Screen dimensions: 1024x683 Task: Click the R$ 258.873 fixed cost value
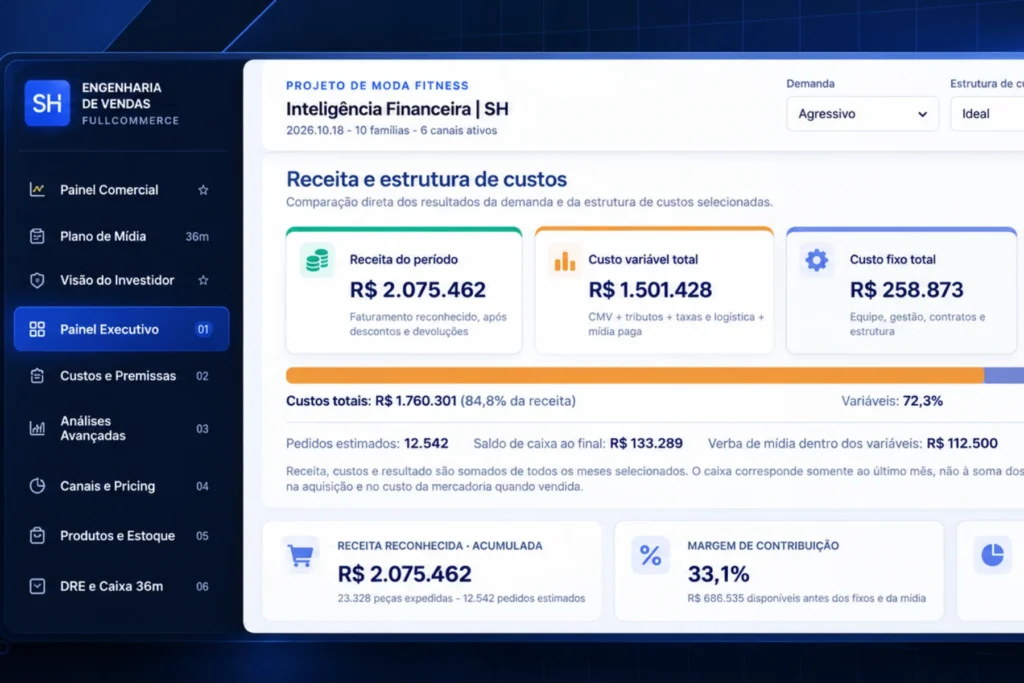click(906, 290)
